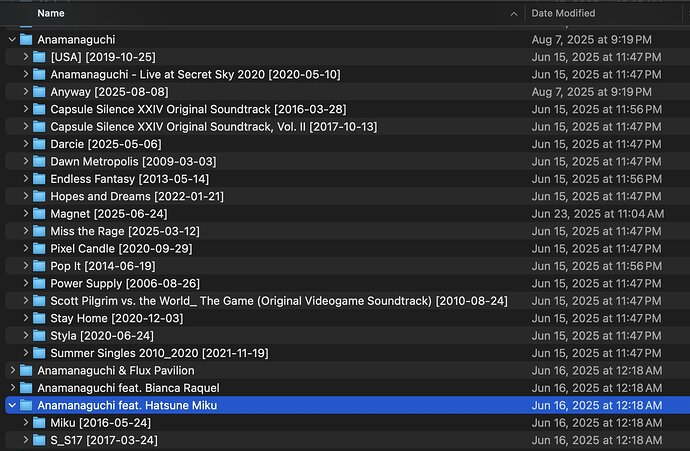Expand Darcie [2025-05-06] disclosure chevron

tap(26, 144)
